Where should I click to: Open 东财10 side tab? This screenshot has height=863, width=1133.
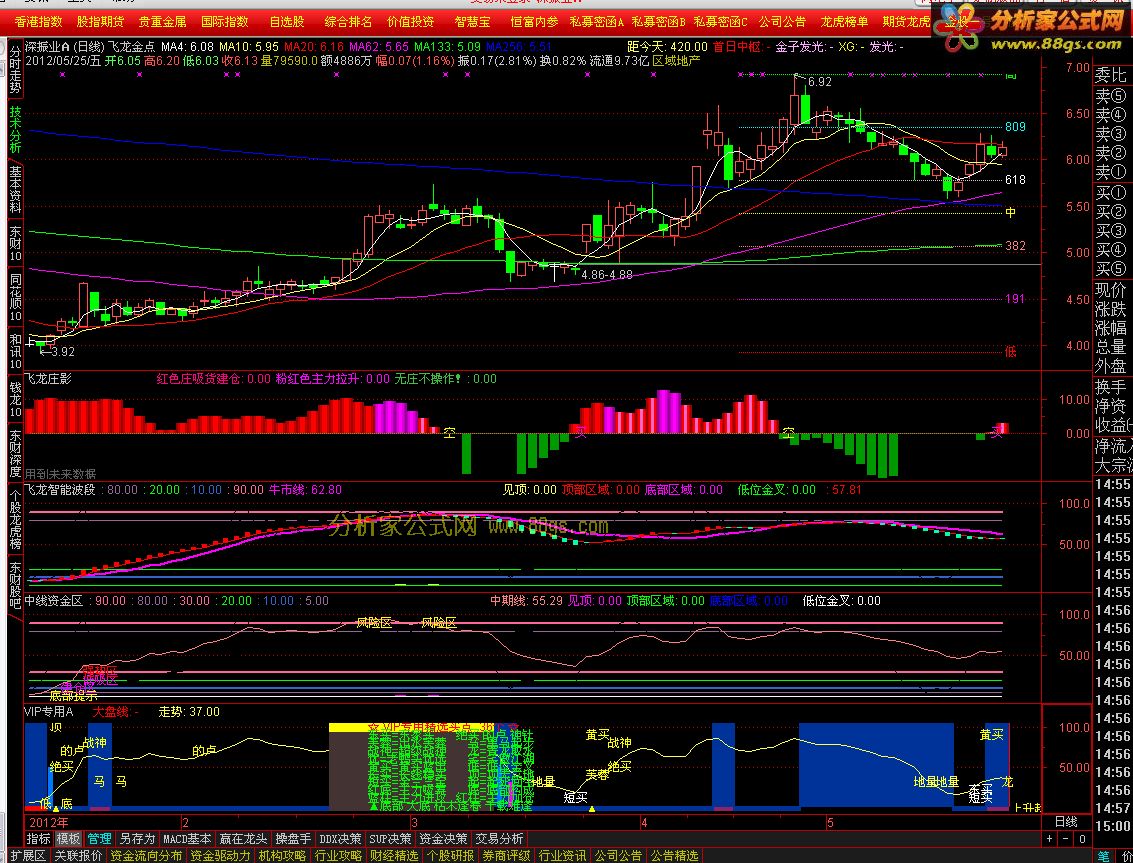[15, 244]
